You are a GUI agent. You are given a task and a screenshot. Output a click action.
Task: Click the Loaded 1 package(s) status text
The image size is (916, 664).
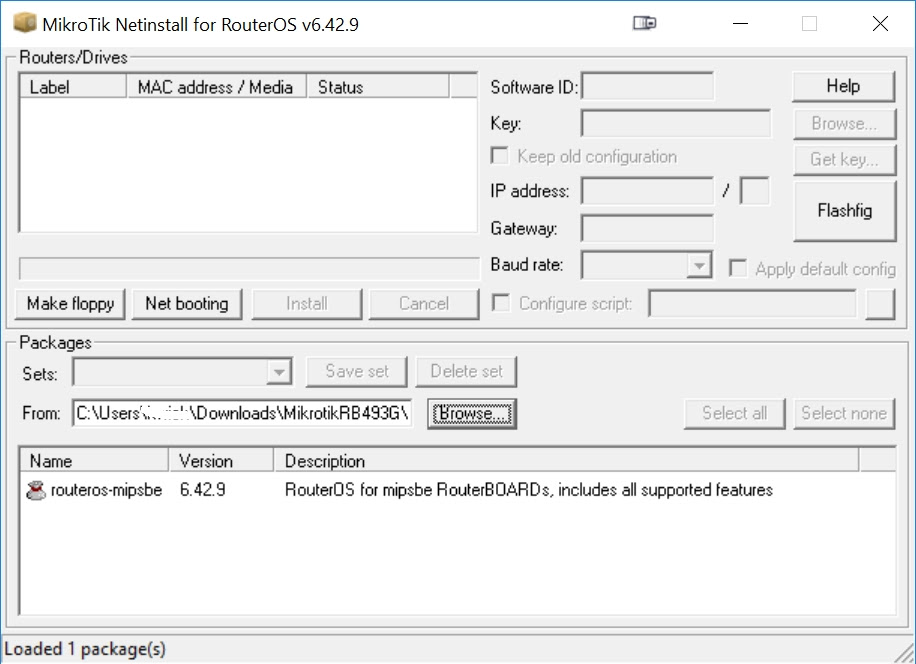pos(85,649)
